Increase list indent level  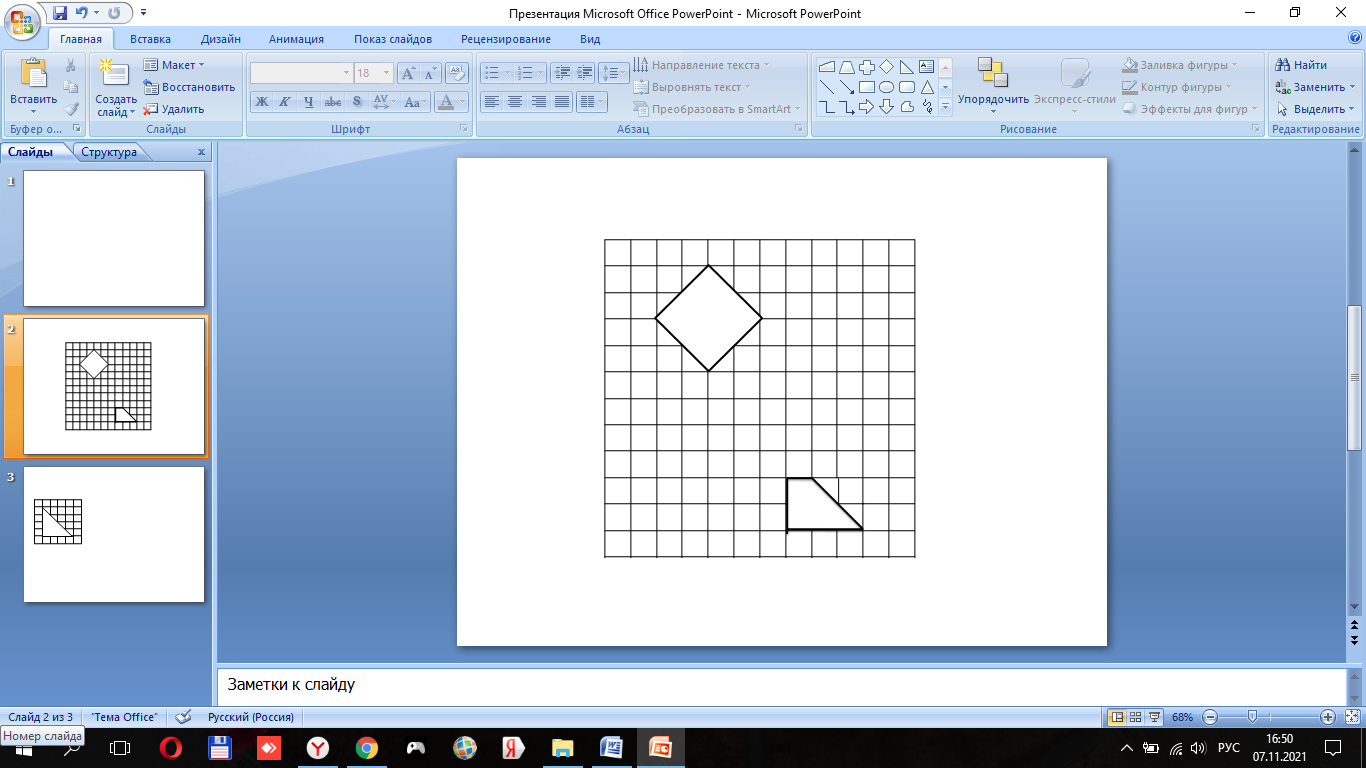point(584,73)
